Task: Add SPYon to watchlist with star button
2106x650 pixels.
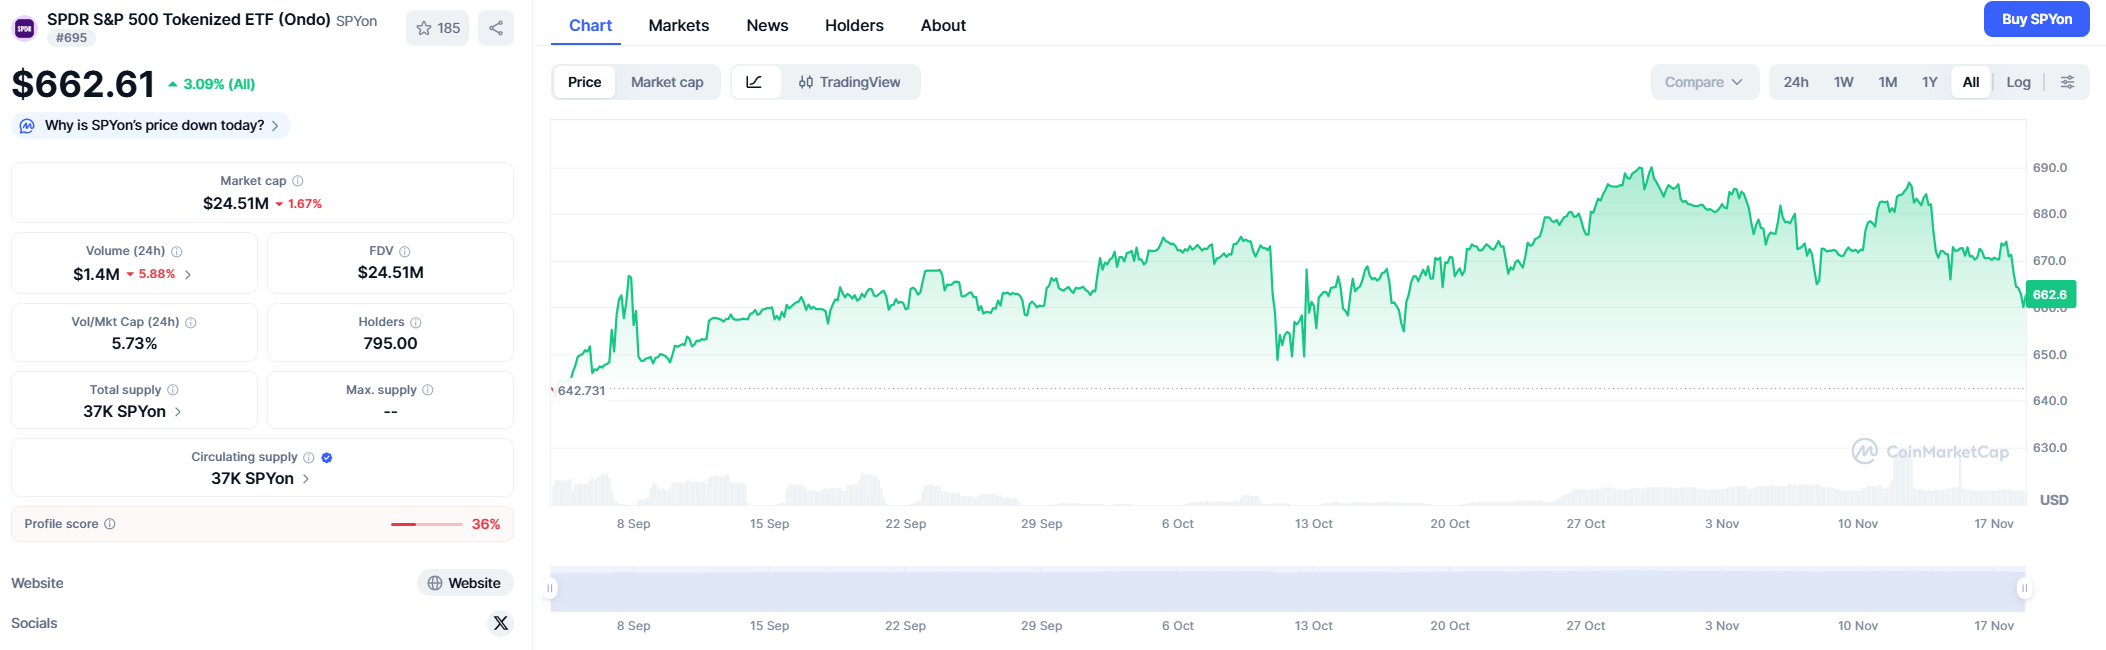Action: pos(438,28)
